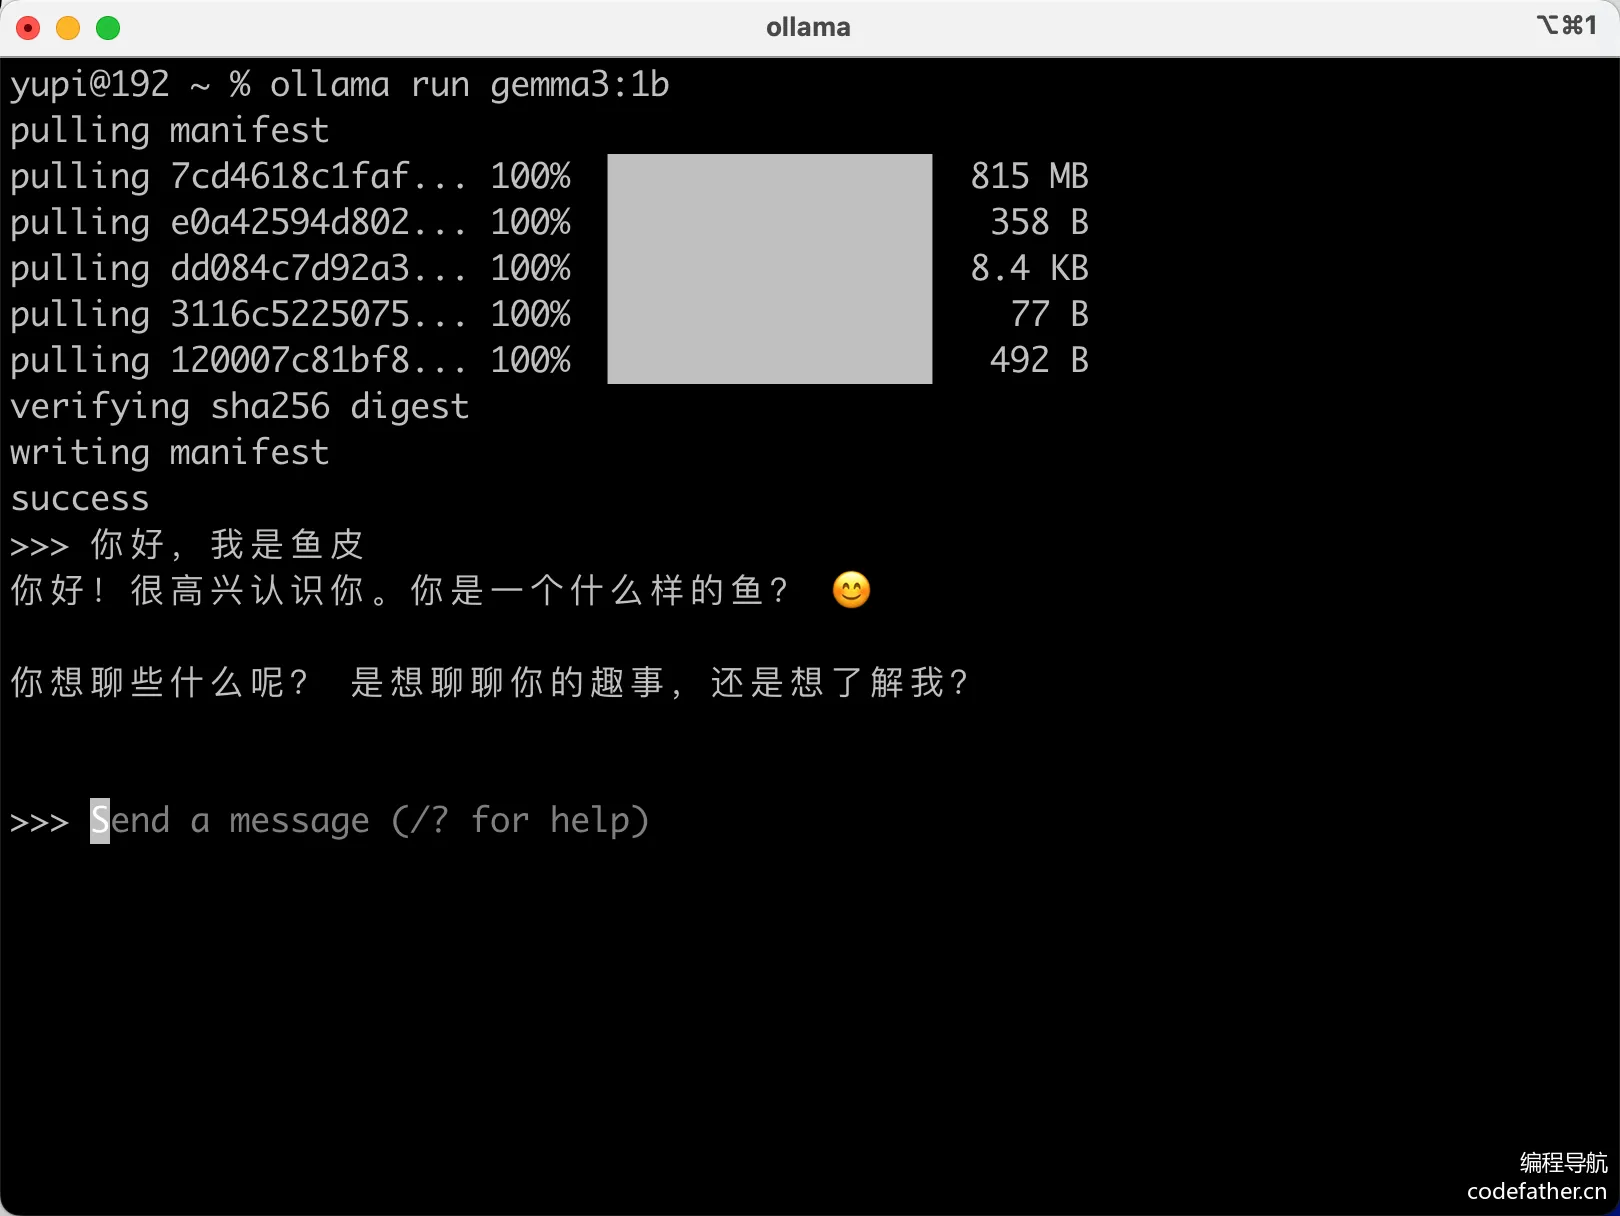Click the 'ollama run gemma3:1b' command line

pyautogui.click(x=340, y=85)
